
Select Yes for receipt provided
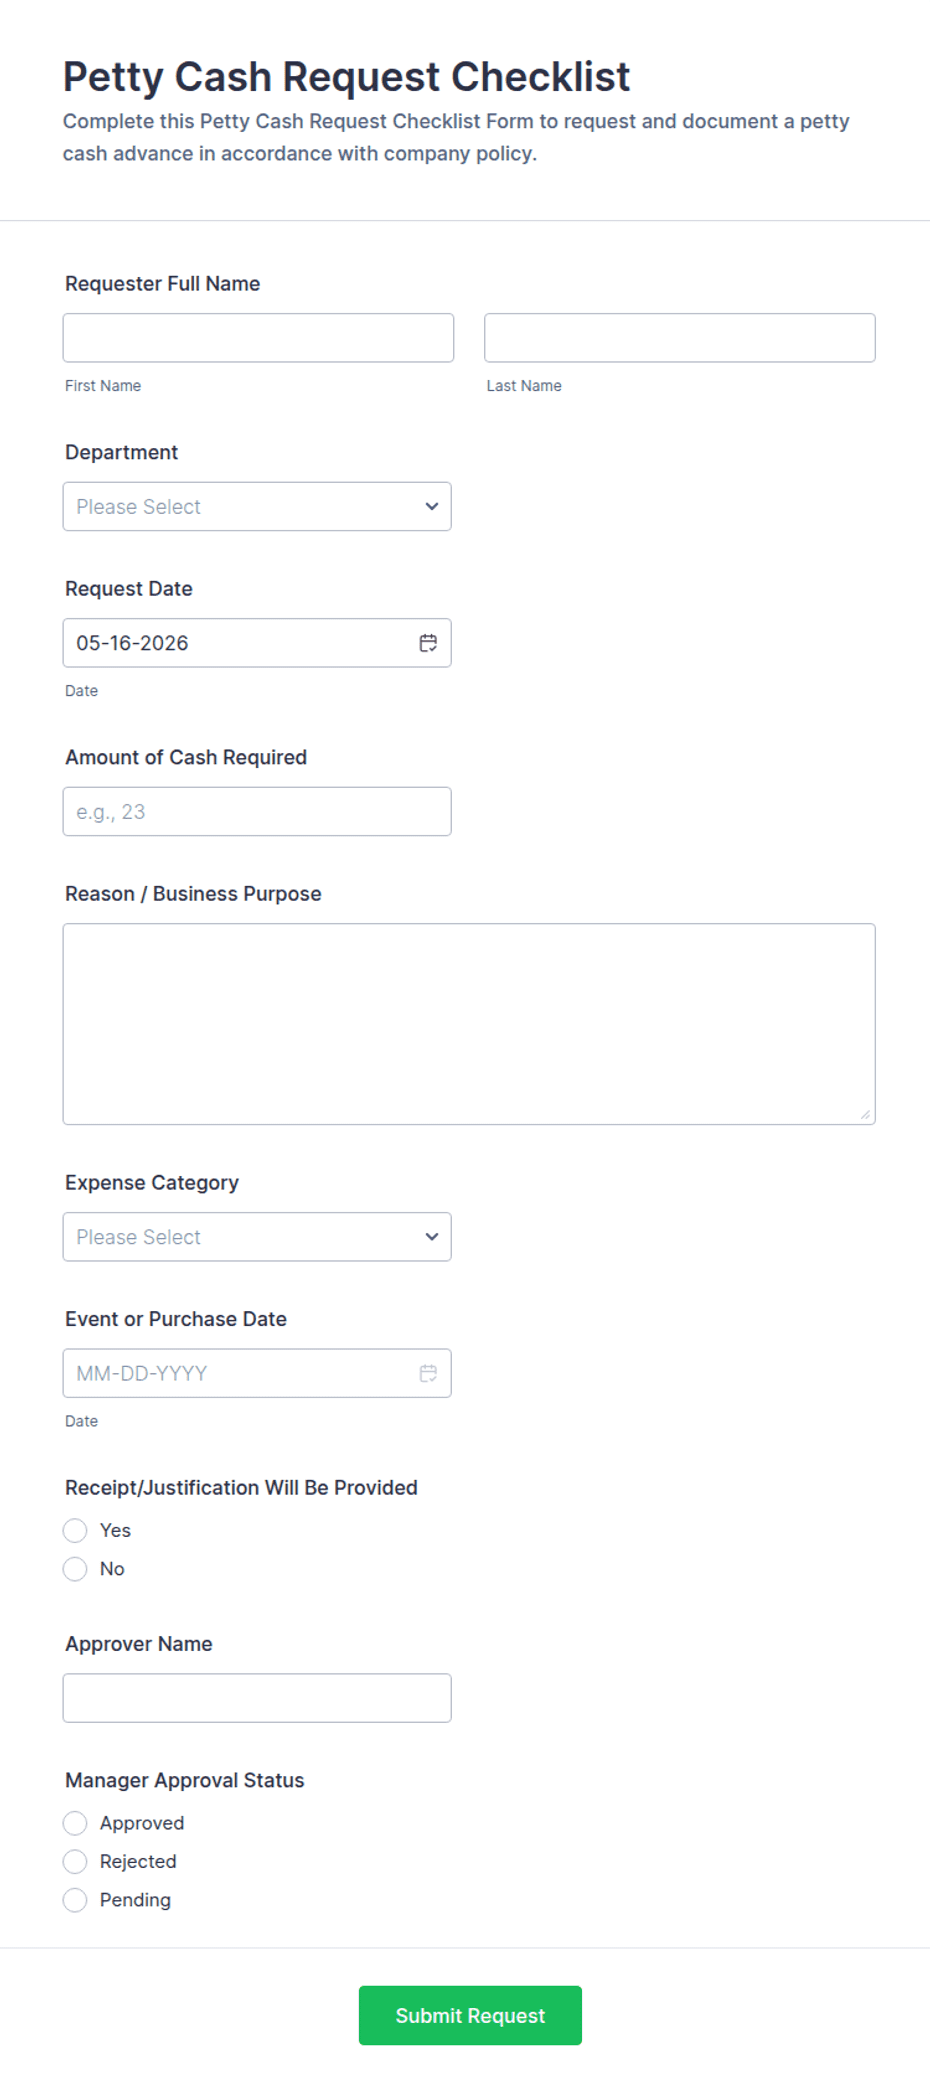[x=75, y=1530]
